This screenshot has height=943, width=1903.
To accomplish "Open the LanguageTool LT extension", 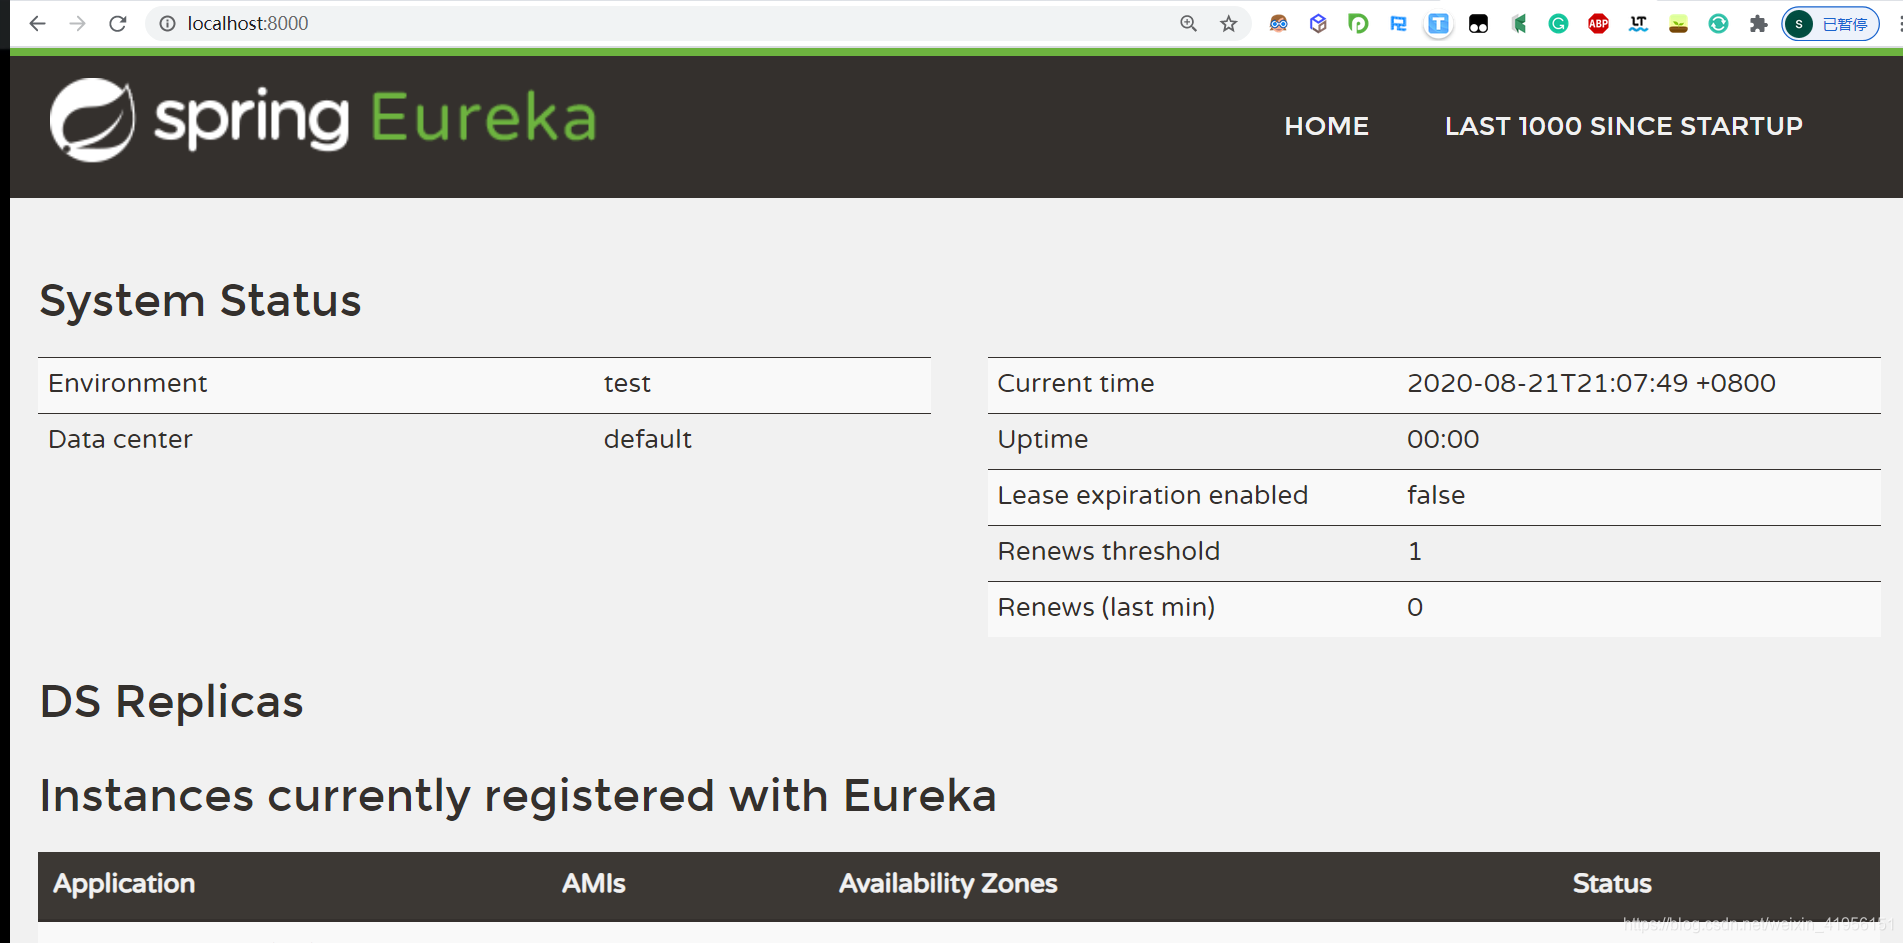I will (x=1638, y=23).
